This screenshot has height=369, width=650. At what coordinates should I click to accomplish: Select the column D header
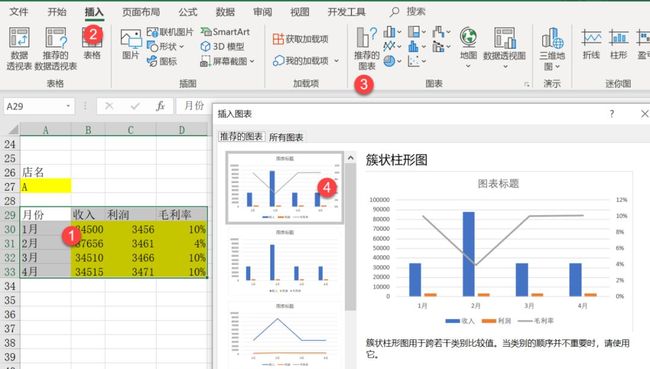[182, 130]
